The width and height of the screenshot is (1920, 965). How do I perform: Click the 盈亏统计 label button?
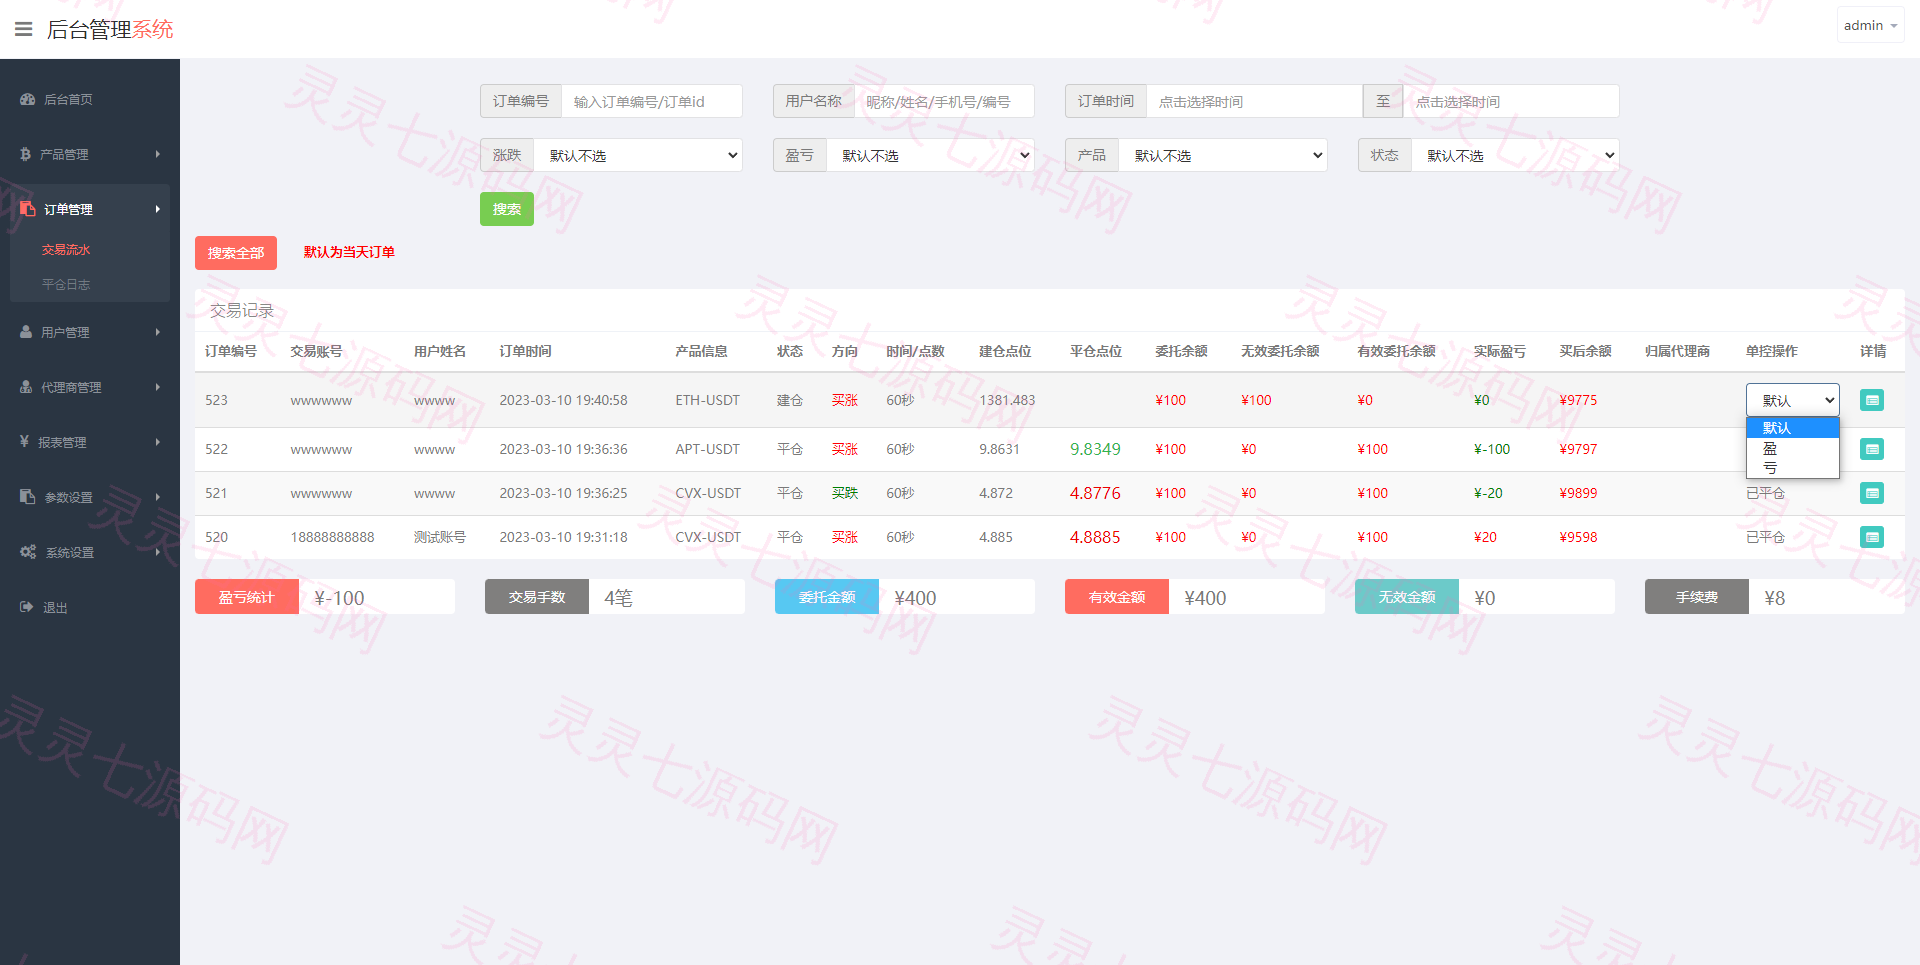247,597
